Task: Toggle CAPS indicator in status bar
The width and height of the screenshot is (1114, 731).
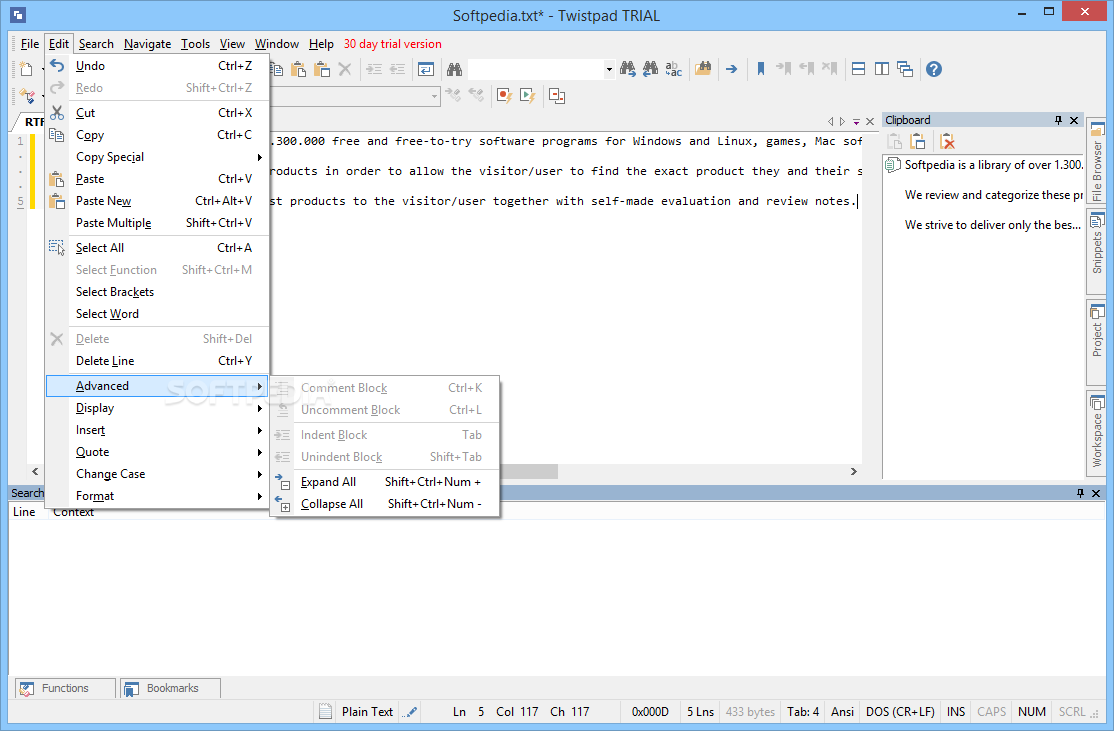Action: point(991,712)
